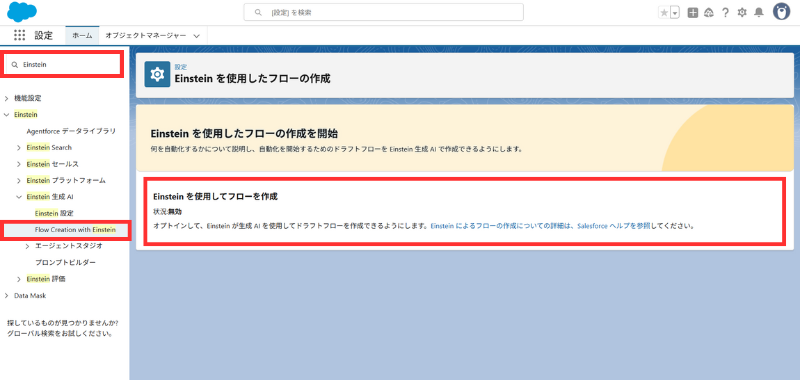Click the Quick Find magnifier icon
The image size is (800, 380).
click(15, 65)
